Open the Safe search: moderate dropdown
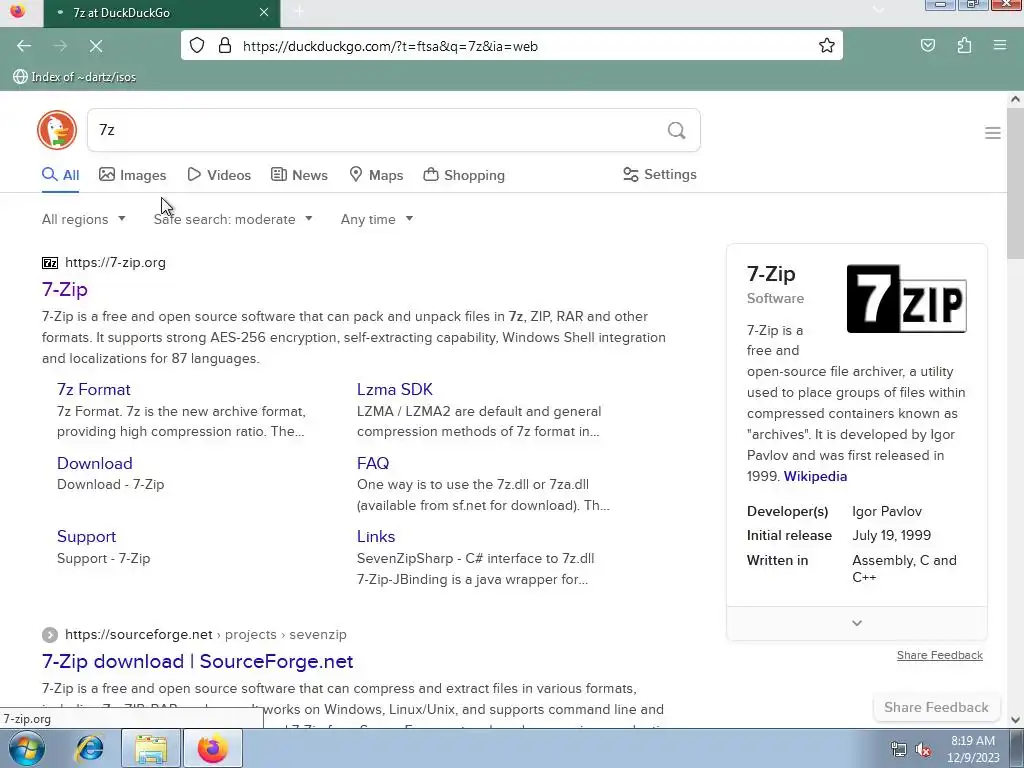The height and width of the screenshot is (768, 1024). [232, 219]
